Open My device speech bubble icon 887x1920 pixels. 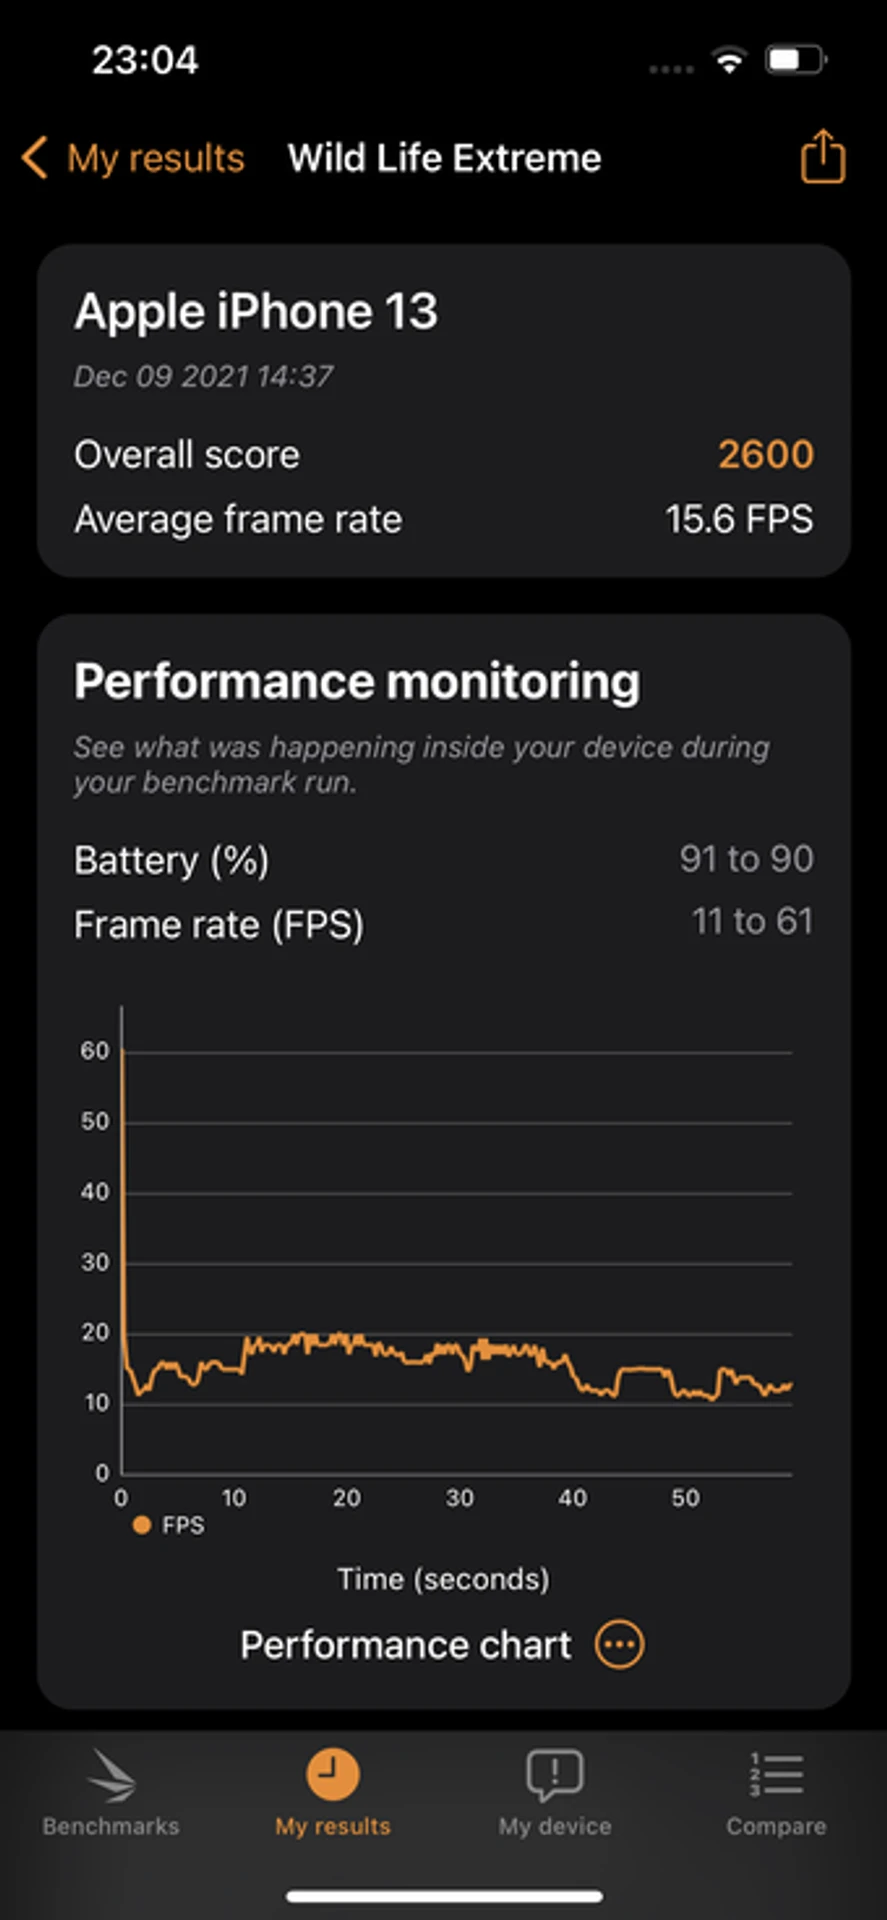tap(555, 1776)
